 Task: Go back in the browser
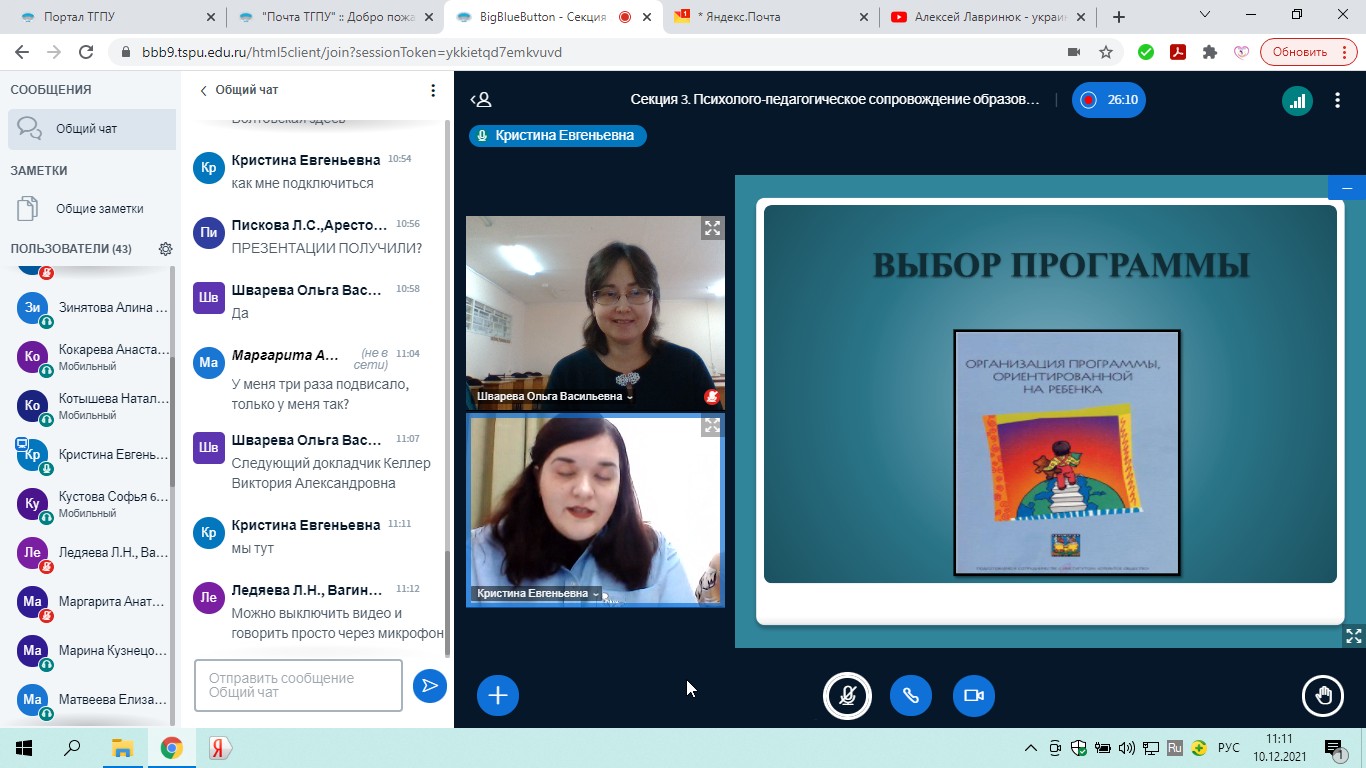tap(22, 52)
